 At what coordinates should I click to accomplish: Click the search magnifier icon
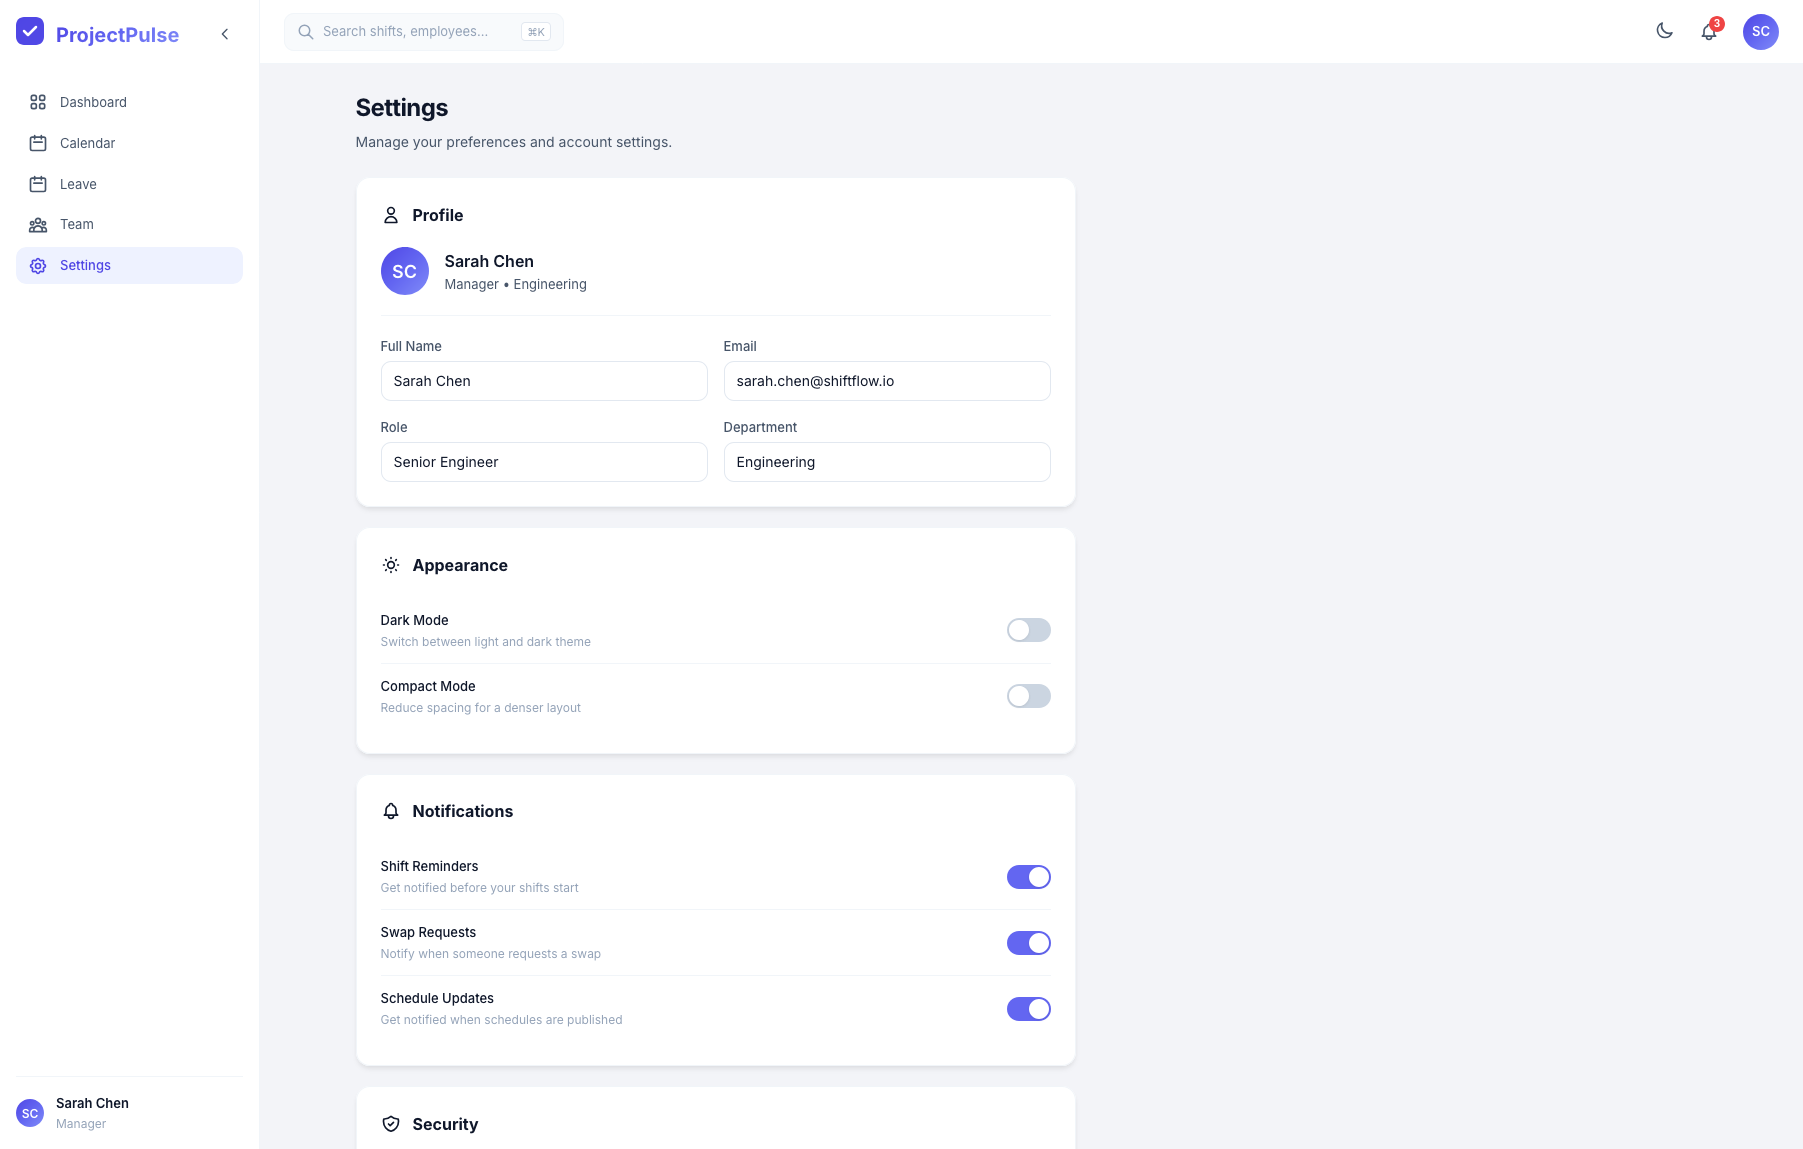(306, 32)
